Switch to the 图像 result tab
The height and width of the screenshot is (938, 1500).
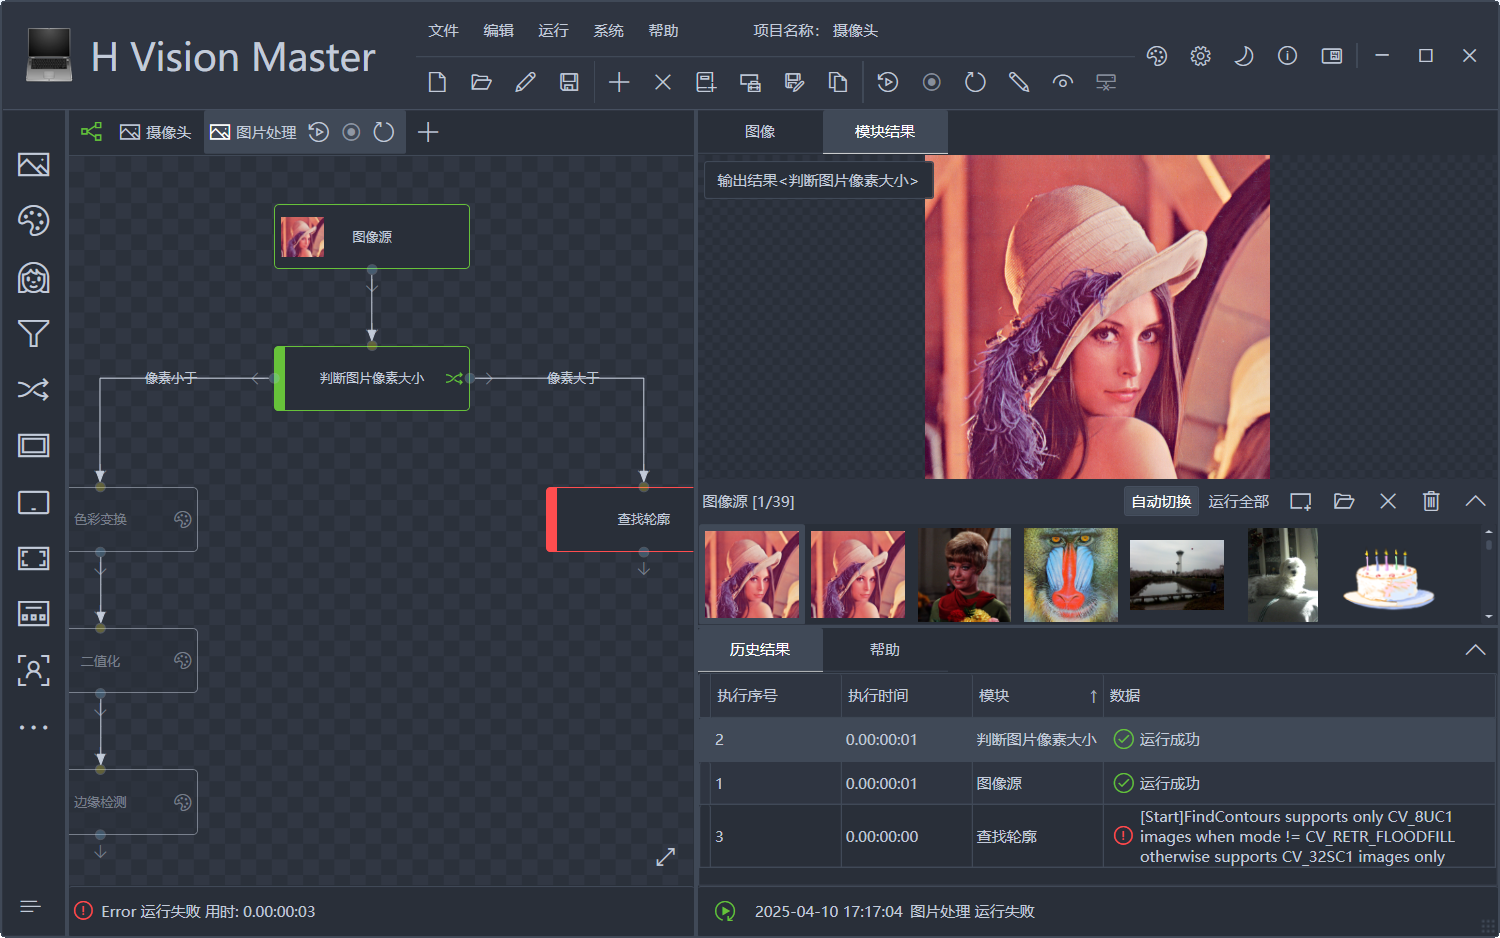tap(760, 132)
